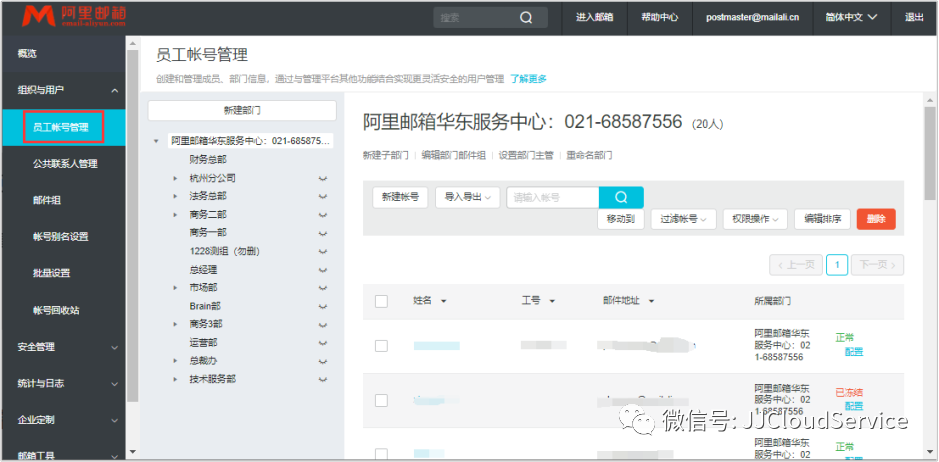Click into the 请输入帐号 input field
This screenshot has width=939, height=462.
coord(553,197)
